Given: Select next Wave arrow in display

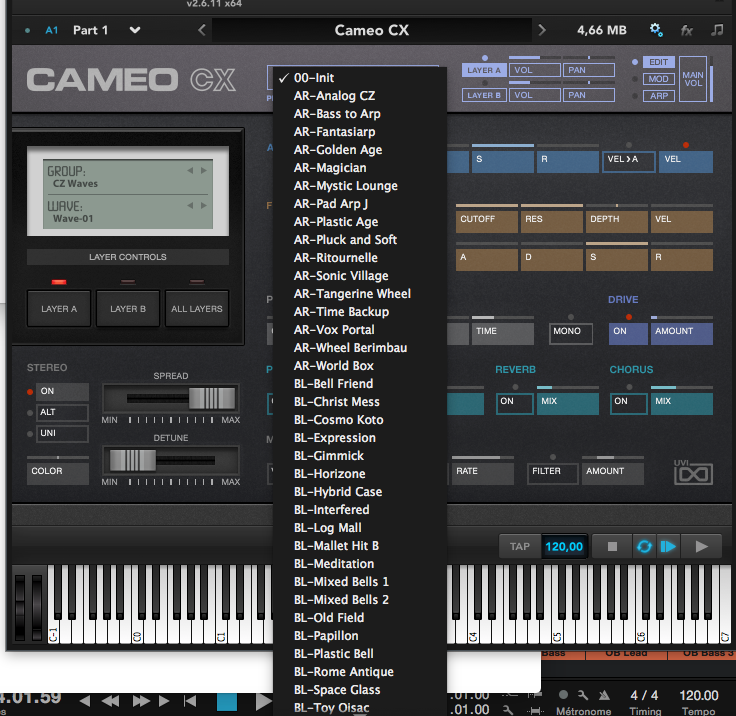Looking at the screenshot, I should (204, 205).
